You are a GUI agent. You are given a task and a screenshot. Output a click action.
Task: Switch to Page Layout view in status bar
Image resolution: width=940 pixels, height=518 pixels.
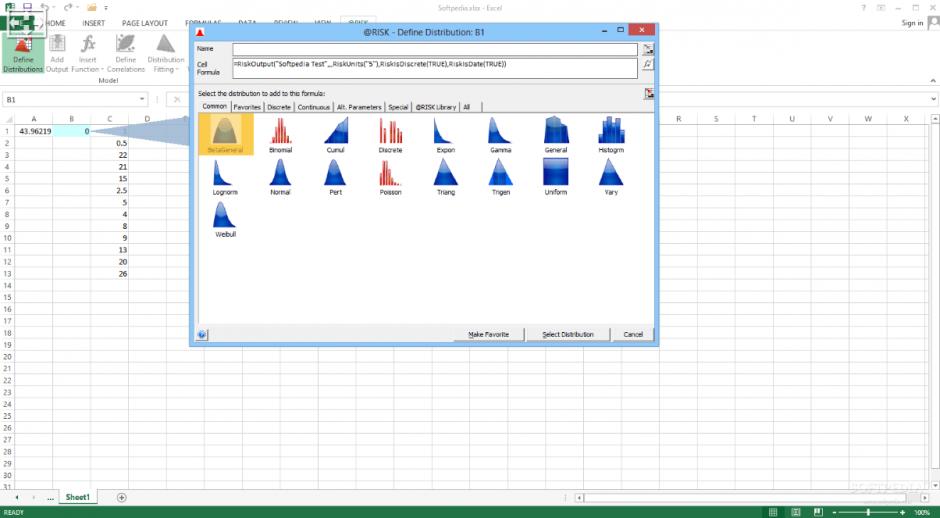796,513
